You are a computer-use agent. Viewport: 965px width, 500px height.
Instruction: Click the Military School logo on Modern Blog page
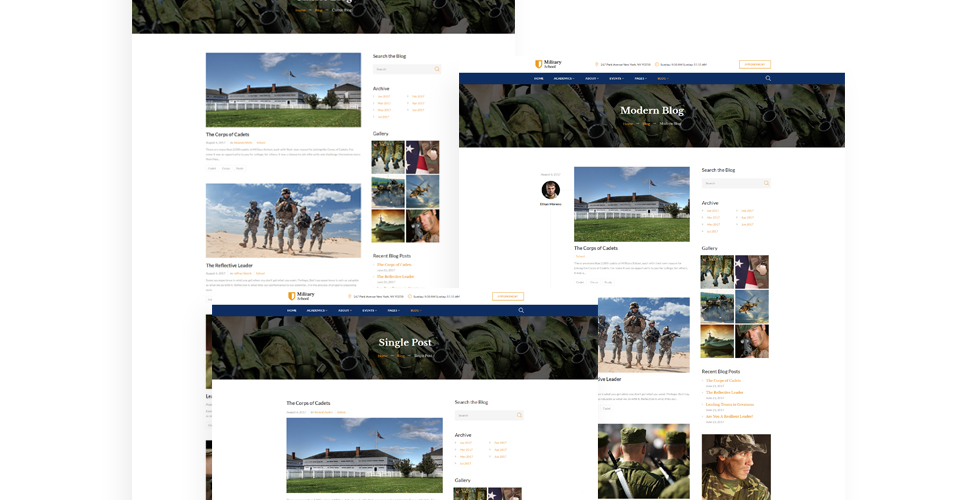(x=548, y=63)
